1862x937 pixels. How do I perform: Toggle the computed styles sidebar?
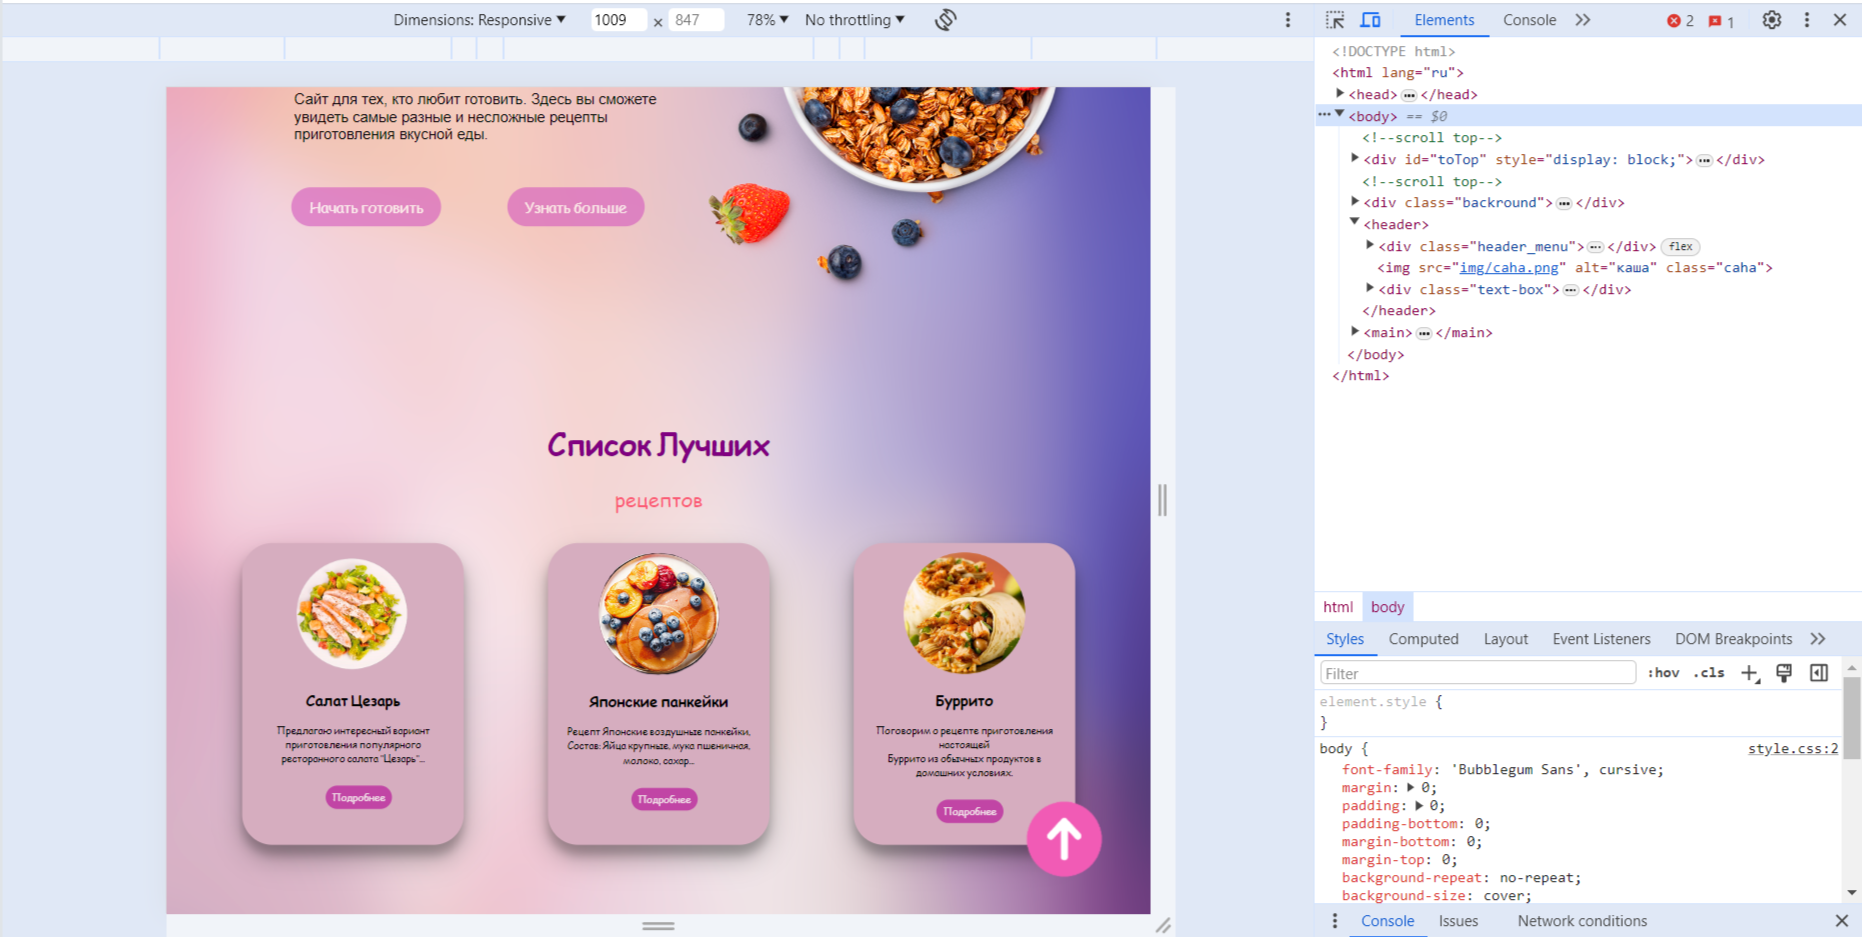point(1819,673)
